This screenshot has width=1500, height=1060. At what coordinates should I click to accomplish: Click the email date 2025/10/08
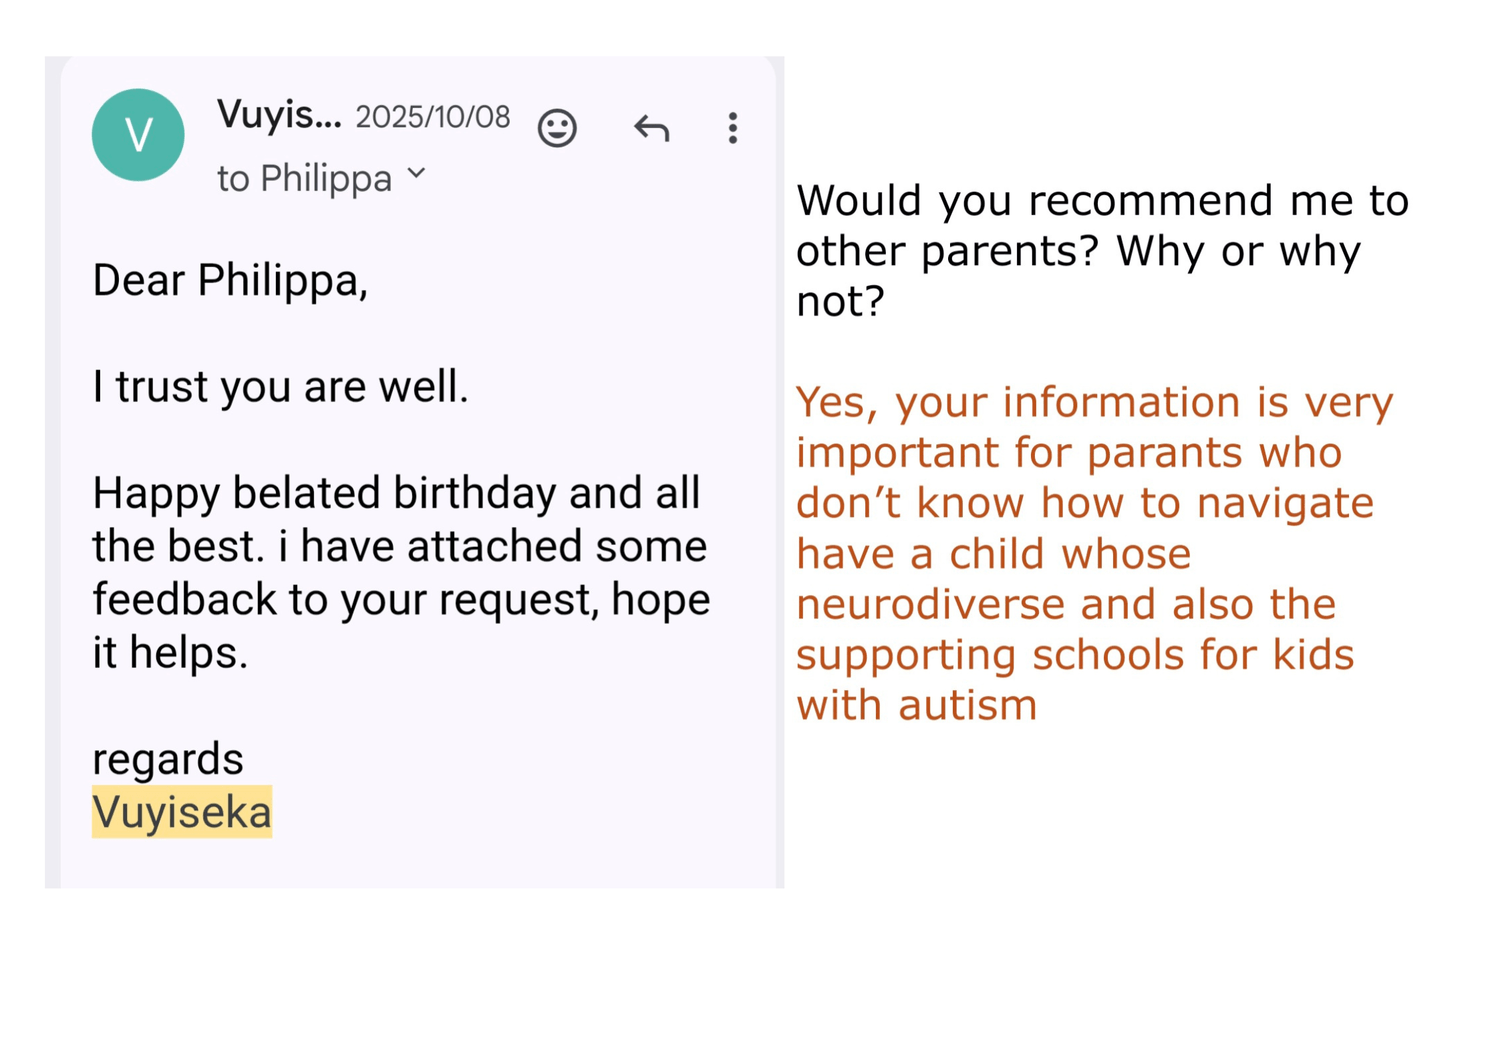[x=432, y=118]
